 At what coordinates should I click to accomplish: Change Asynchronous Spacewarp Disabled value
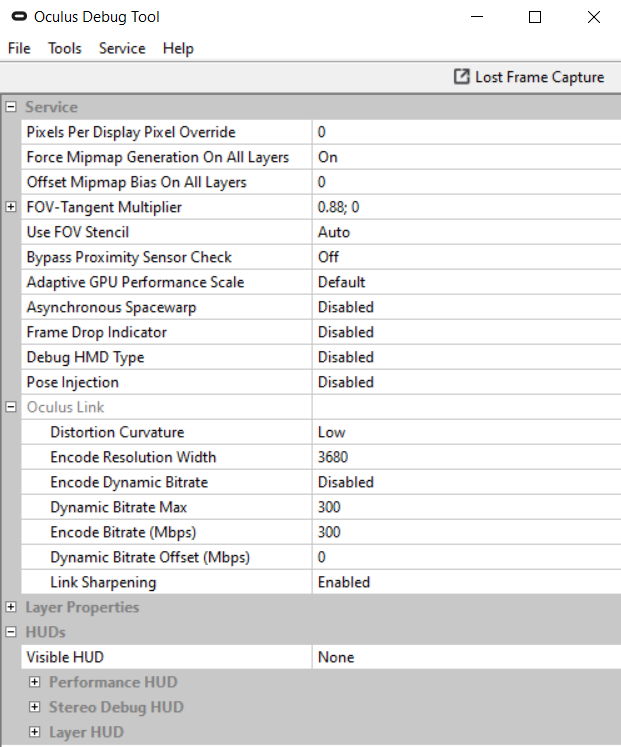(467, 307)
